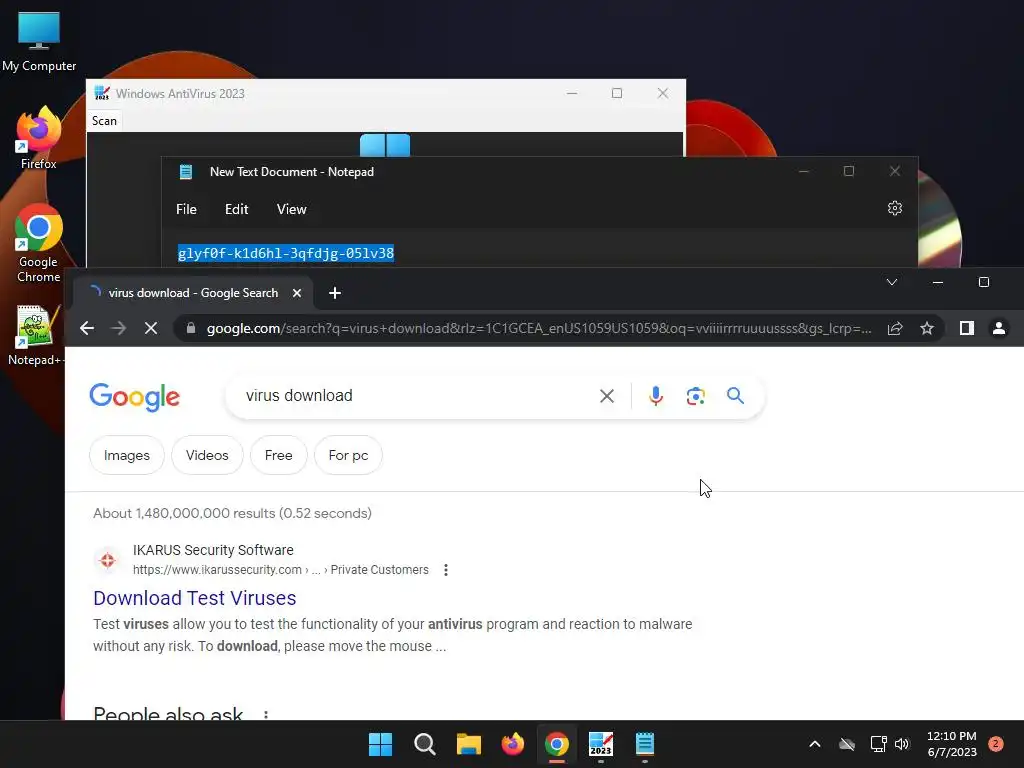Screen dimensions: 1024x768
Task: Minimize Windows AntiVirus 2023 window
Action: click(572, 93)
